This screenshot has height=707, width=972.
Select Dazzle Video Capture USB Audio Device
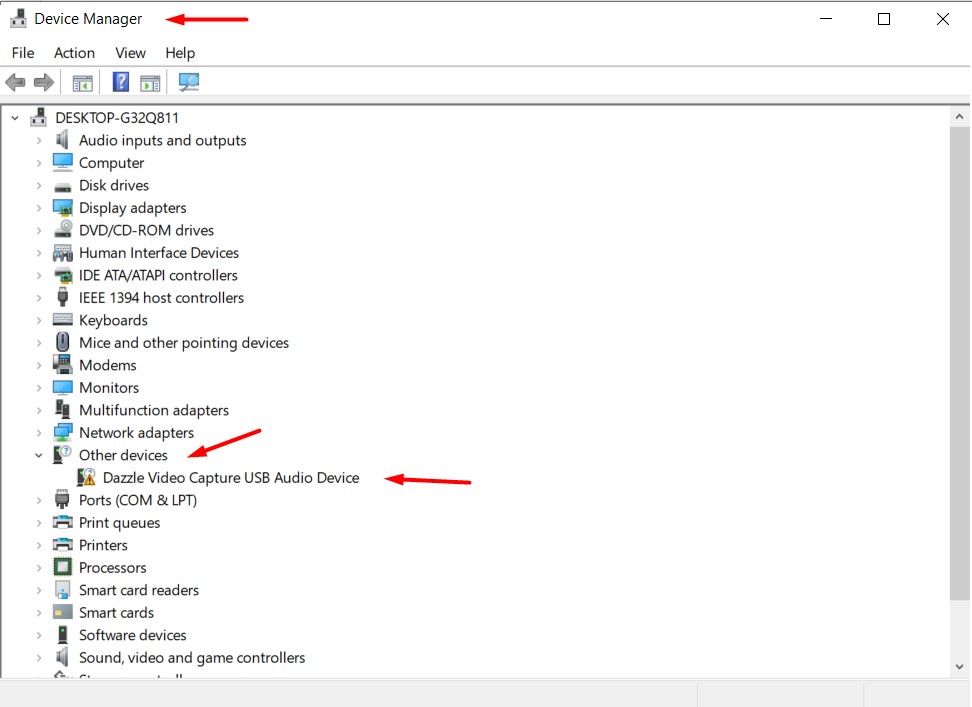[x=231, y=478]
